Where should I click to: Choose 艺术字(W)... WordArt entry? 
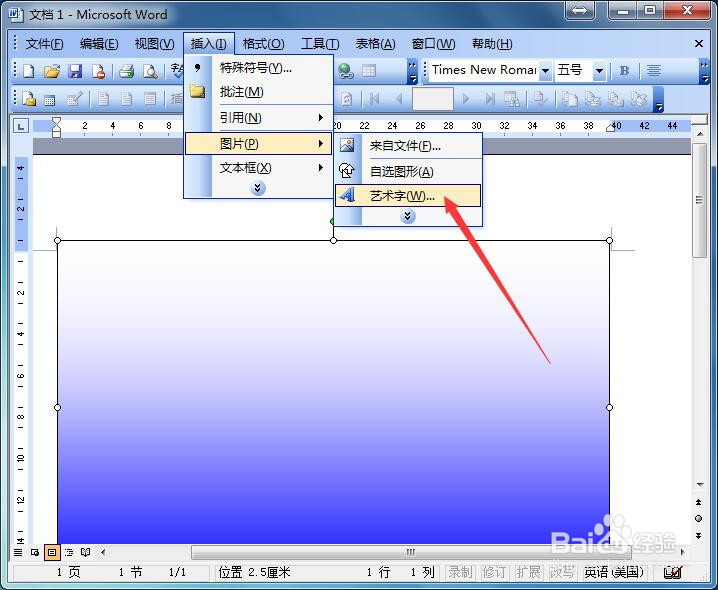(408, 196)
